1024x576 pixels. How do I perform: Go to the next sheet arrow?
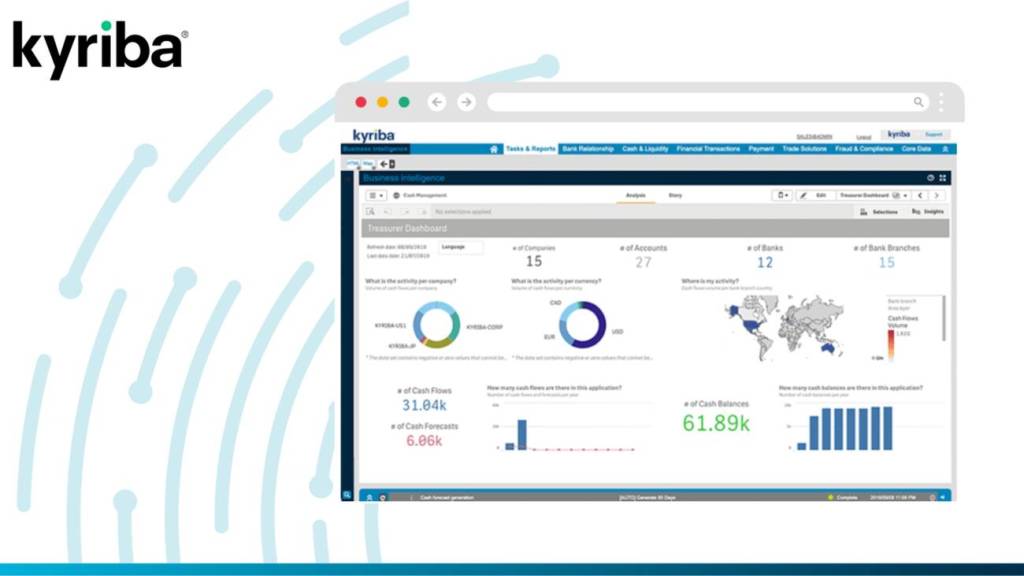pyautogui.click(x=937, y=195)
